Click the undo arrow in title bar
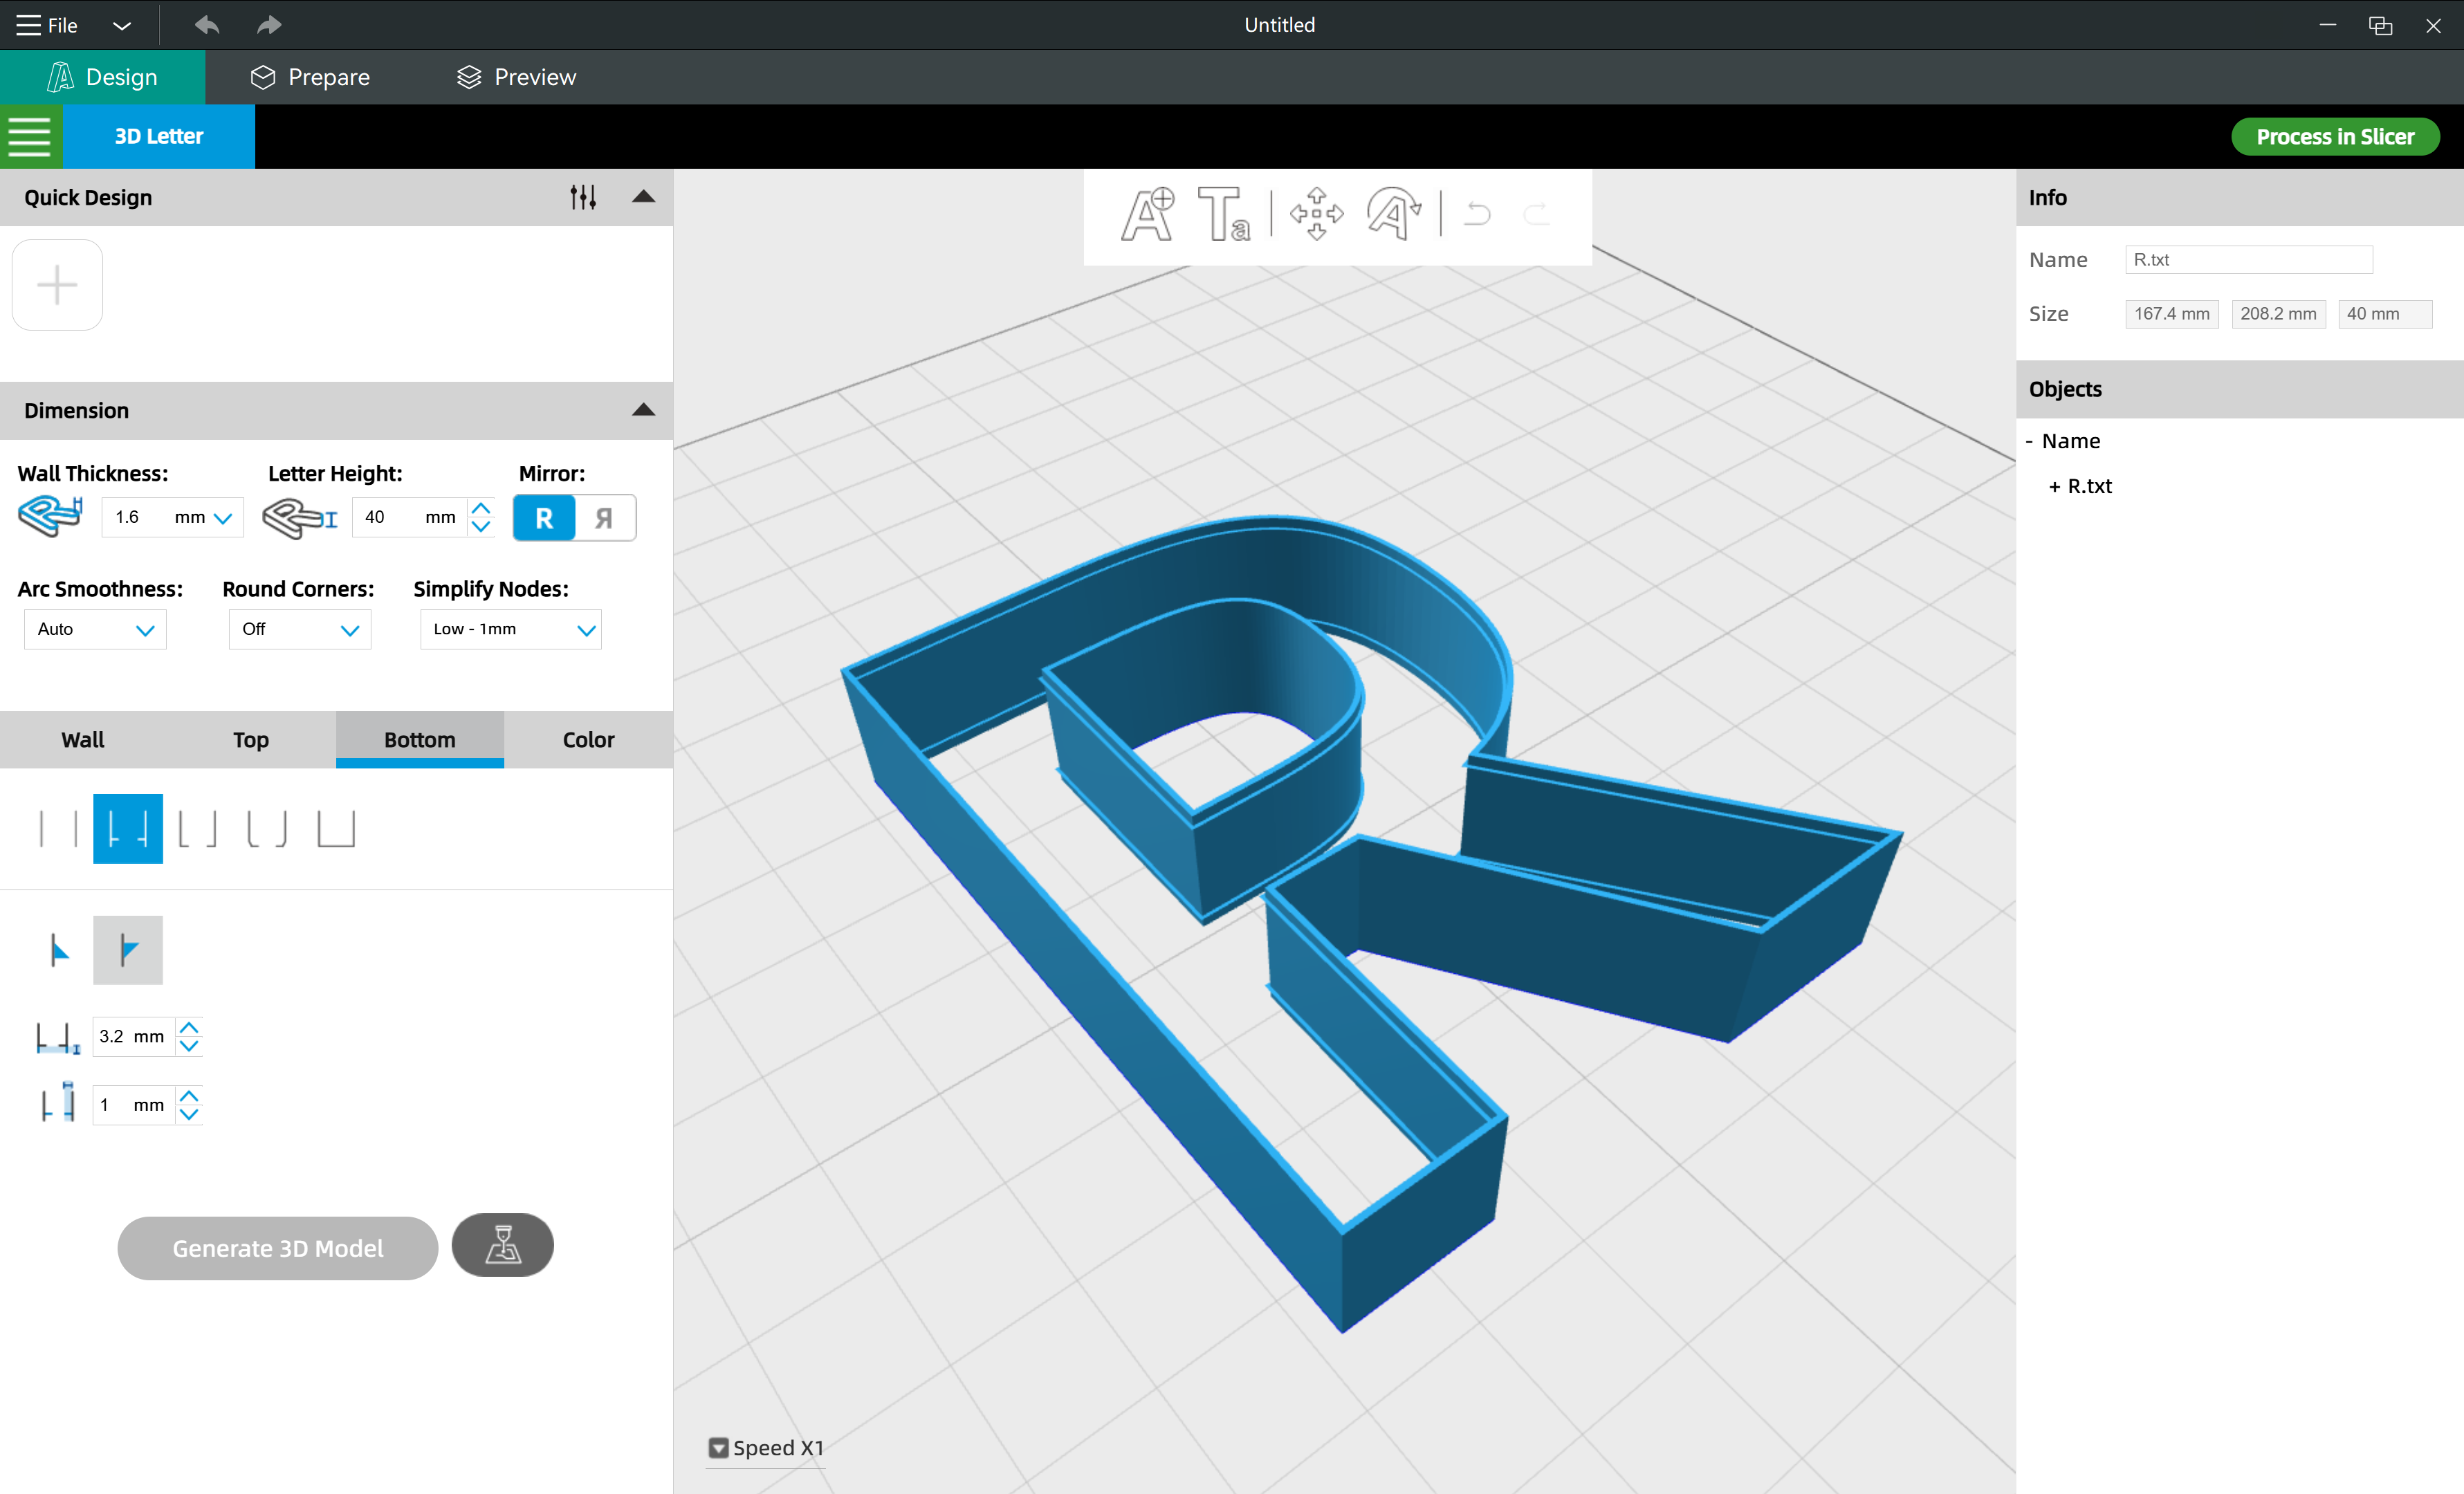 tap(207, 25)
